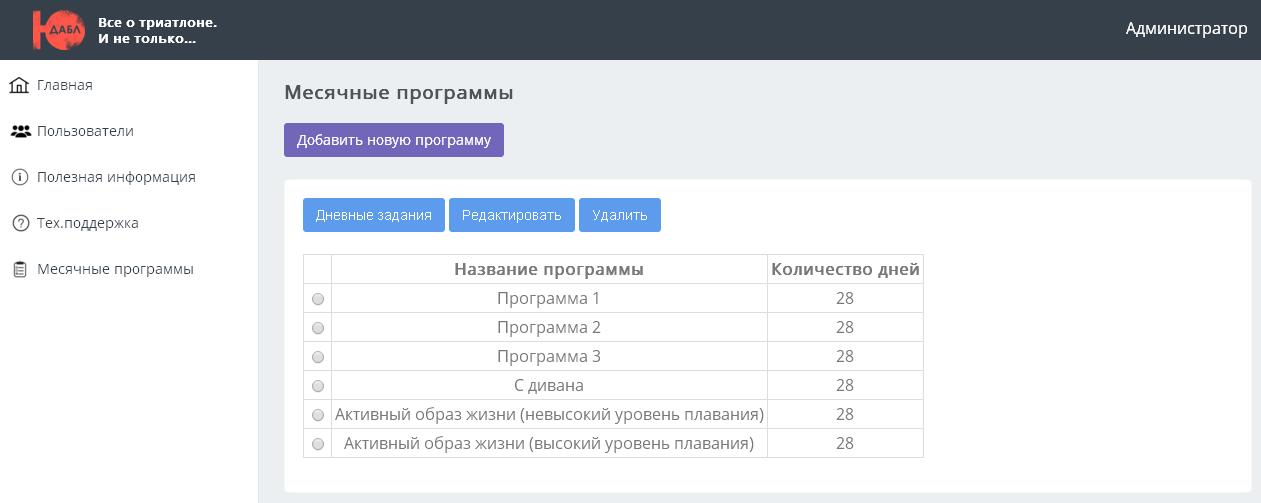Click the Месячные программы clipboard icon
The height and width of the screenshot is (503, 1261).
(19, 270)
